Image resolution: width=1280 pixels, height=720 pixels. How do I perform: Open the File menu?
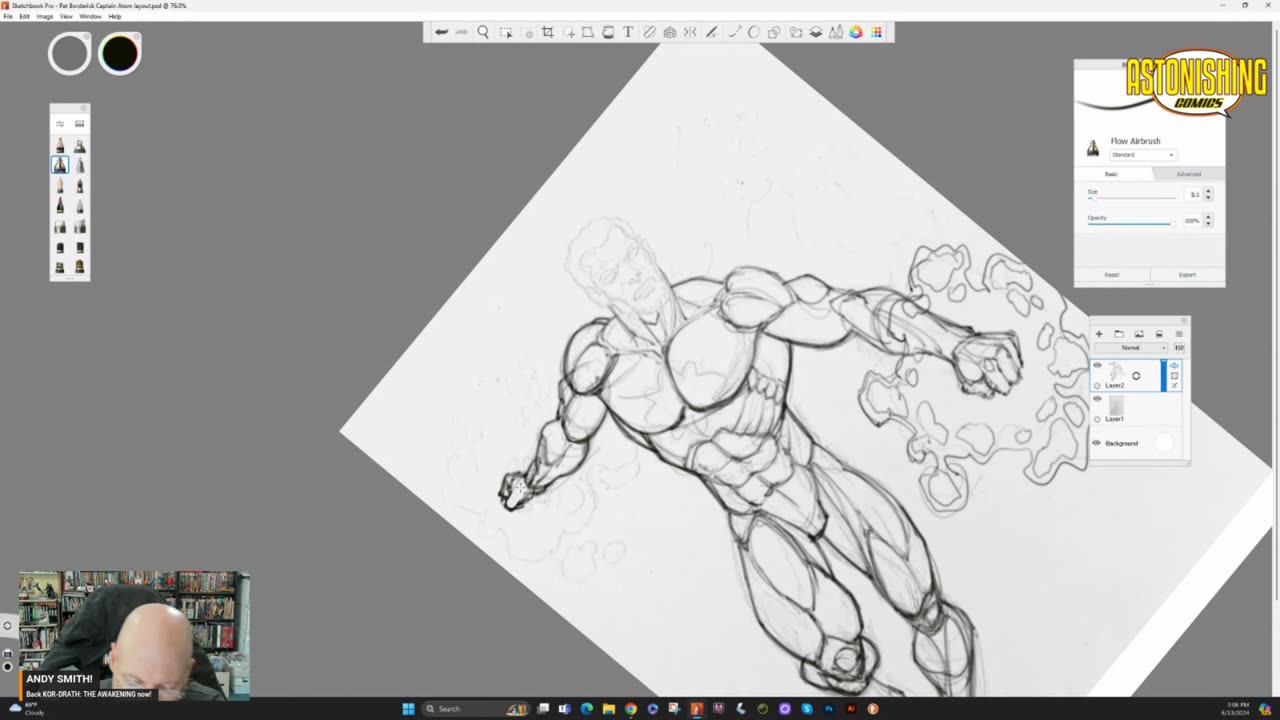[8, 16]
